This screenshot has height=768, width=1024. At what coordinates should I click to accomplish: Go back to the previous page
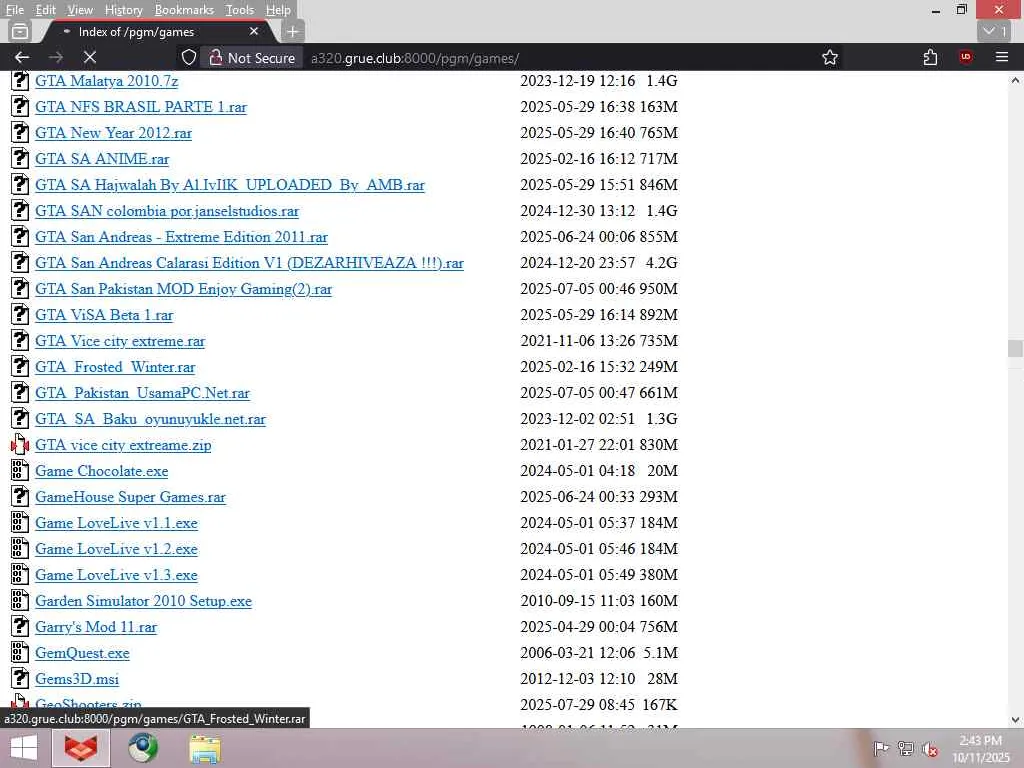point(22,57)
